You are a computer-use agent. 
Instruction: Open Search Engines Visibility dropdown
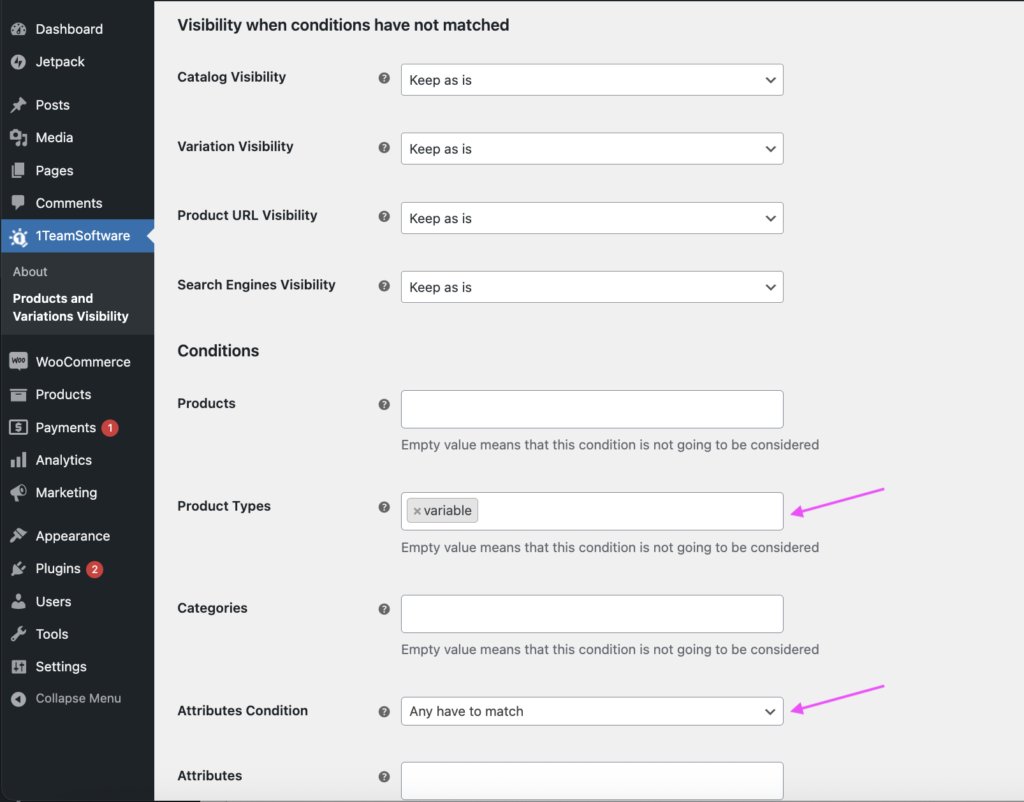point(591,287)
